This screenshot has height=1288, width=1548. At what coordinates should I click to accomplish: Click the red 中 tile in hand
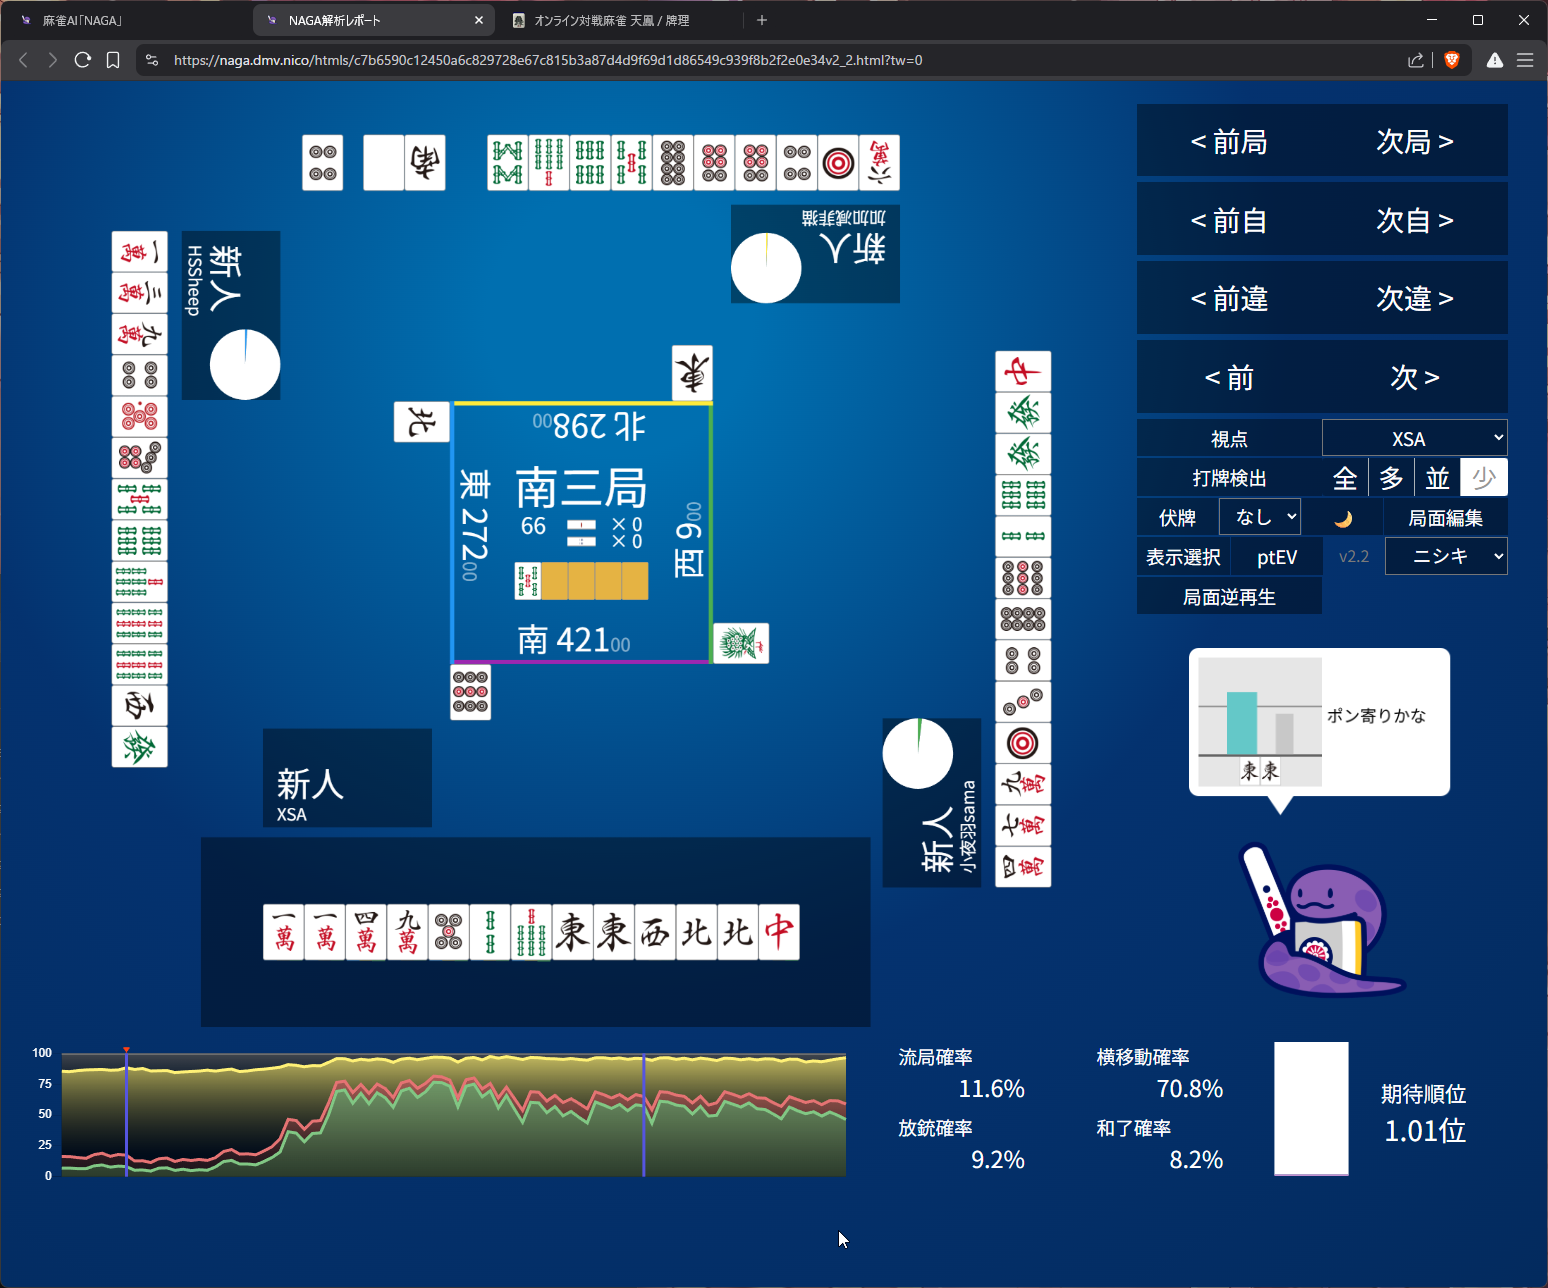[779, 932]
